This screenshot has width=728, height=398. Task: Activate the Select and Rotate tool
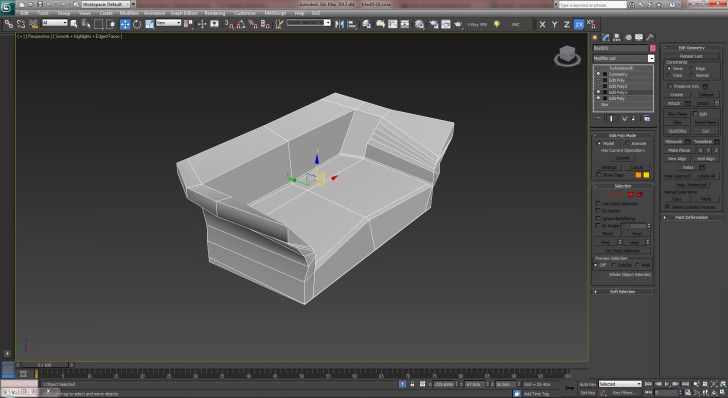[137, 24]
